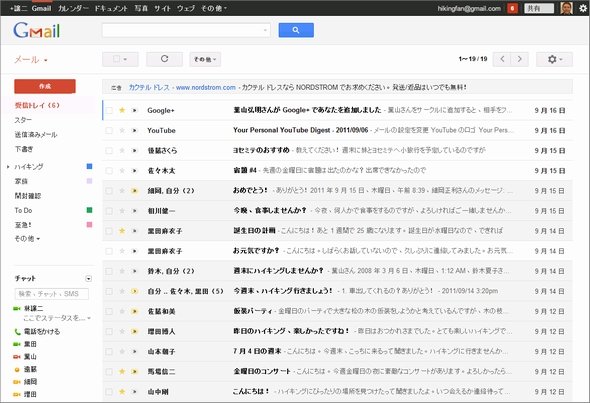The height and width of the screenshot is (403, 590).
Task: Unstar the こんにちは！ message from 山中剛
Action: (122, 392)
